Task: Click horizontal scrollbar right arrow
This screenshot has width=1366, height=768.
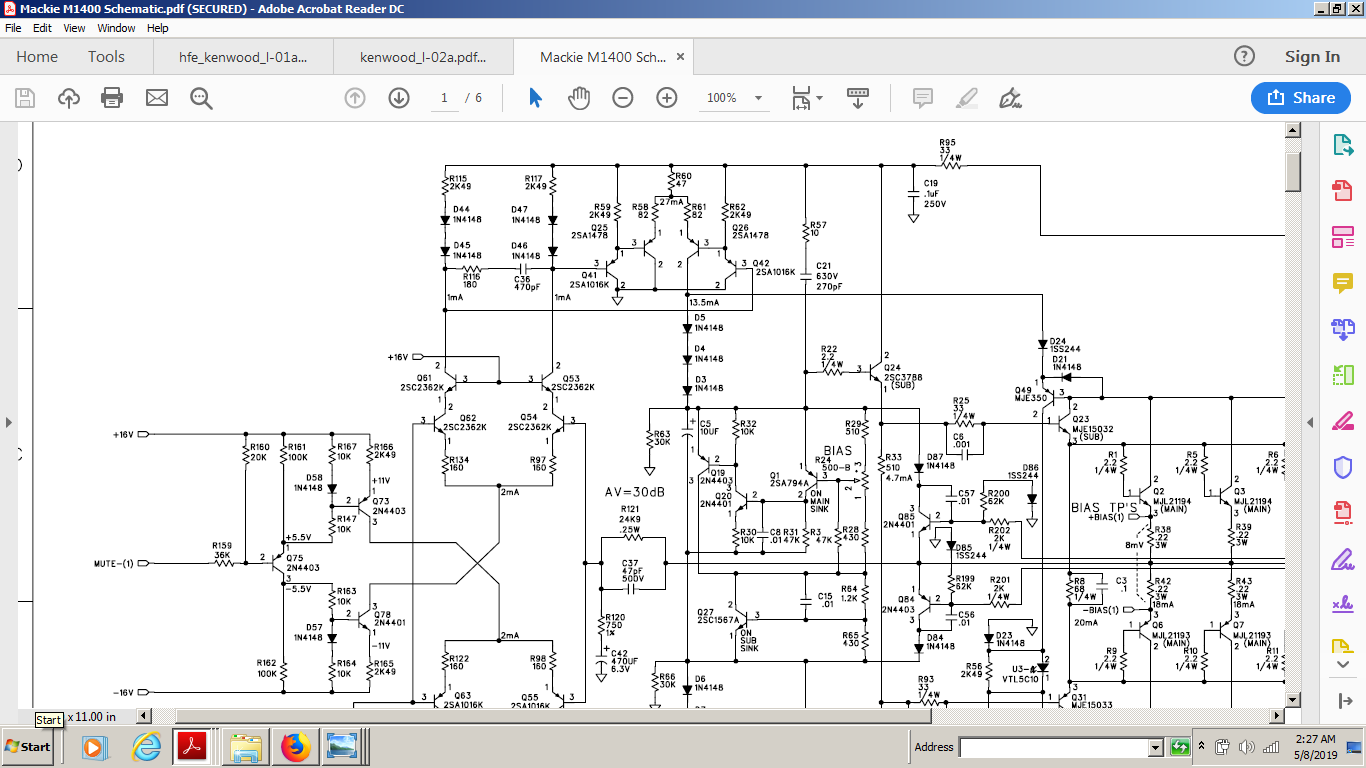Action: pos(1276,716)
